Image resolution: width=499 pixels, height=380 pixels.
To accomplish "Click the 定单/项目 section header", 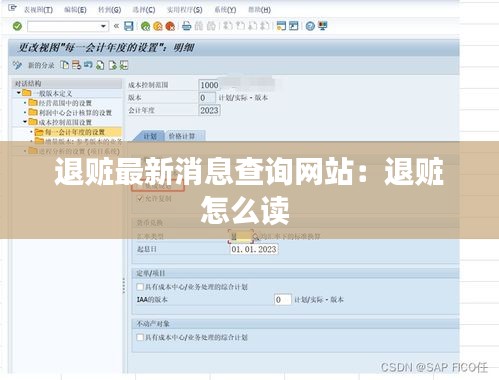I will click(x=295, y=273).
